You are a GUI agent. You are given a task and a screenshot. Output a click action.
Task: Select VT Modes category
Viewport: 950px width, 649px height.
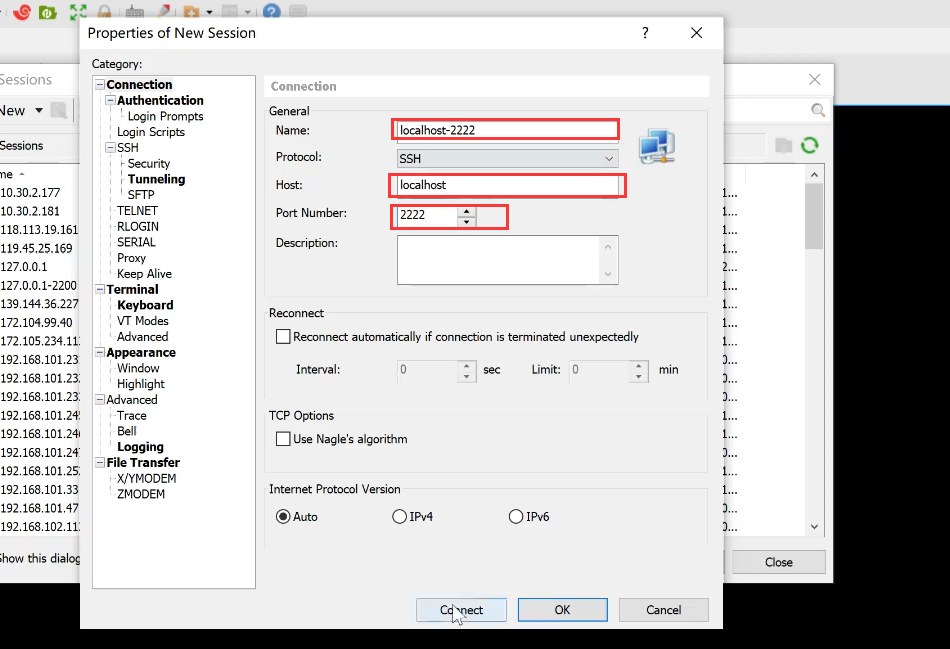click(142, 321)
